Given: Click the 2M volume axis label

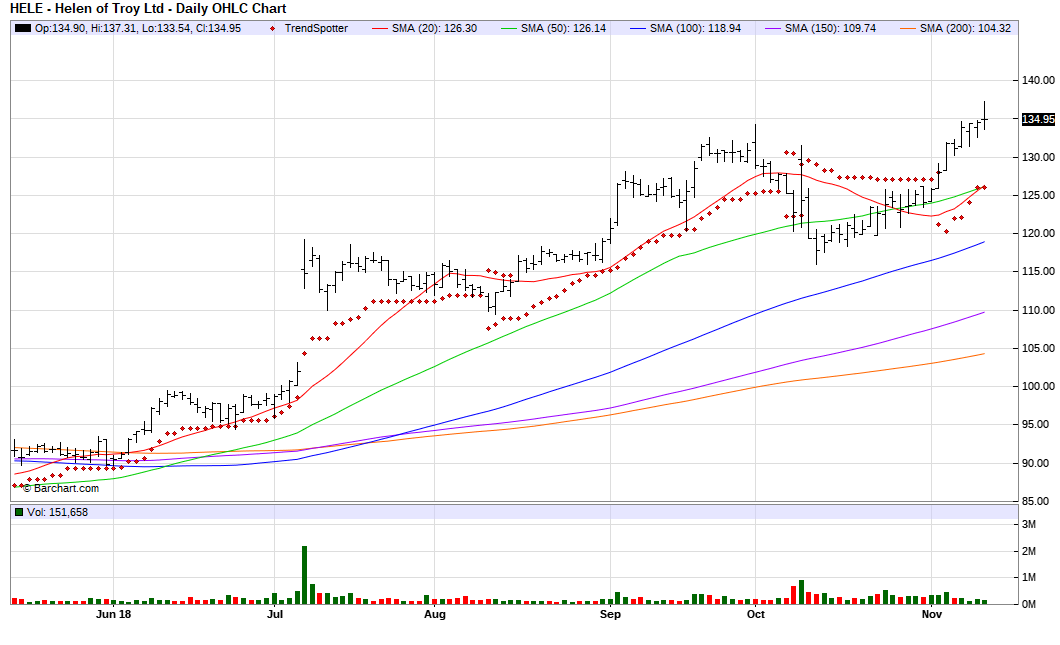Looking at the screenshot, I should (x=1029, y=551).
